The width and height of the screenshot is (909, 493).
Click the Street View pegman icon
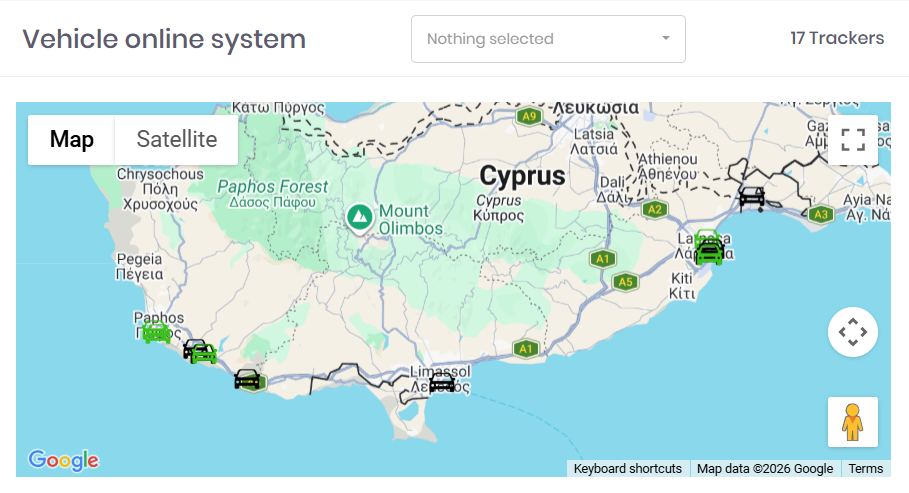(852, 422)
